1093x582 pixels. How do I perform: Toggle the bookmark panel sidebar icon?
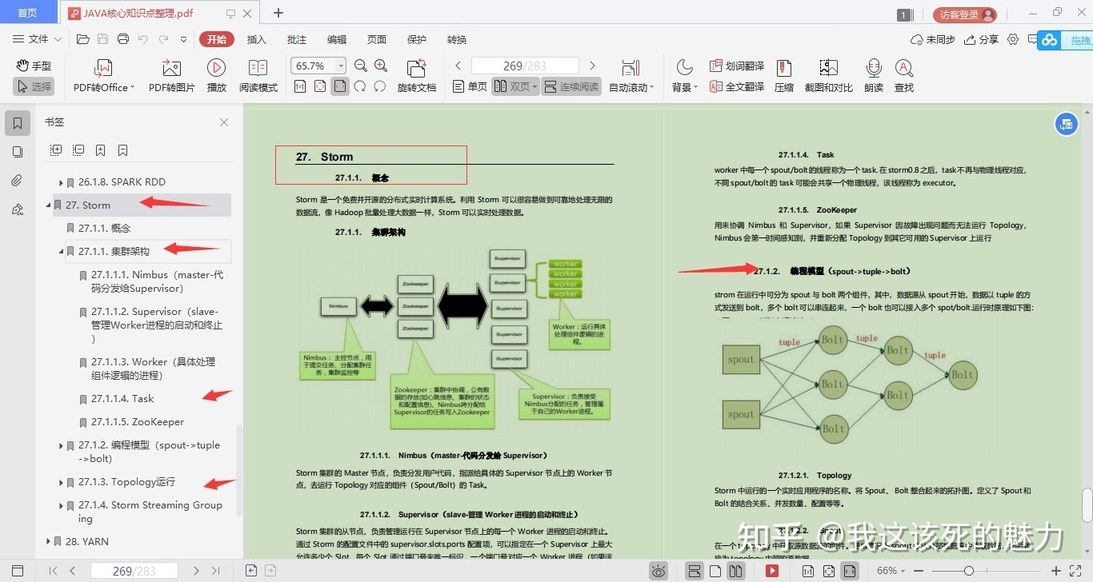tap(17, 123)
